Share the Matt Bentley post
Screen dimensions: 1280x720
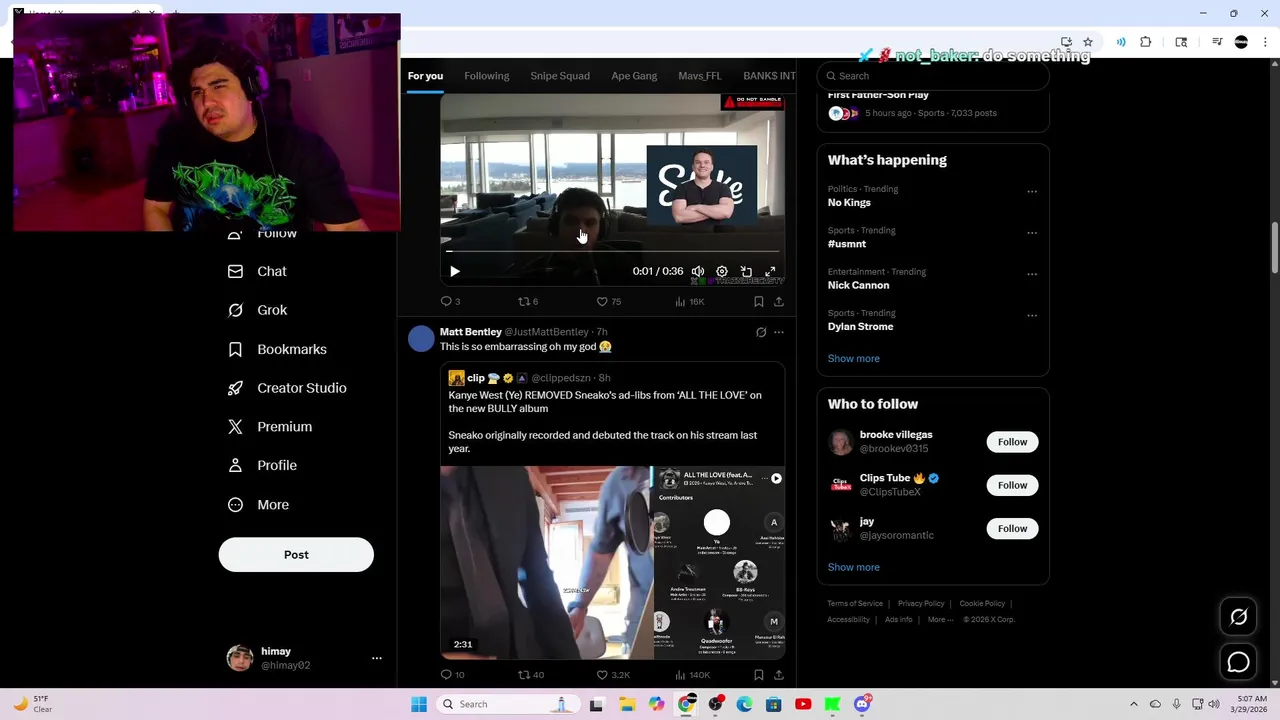[x=779, y=675]
